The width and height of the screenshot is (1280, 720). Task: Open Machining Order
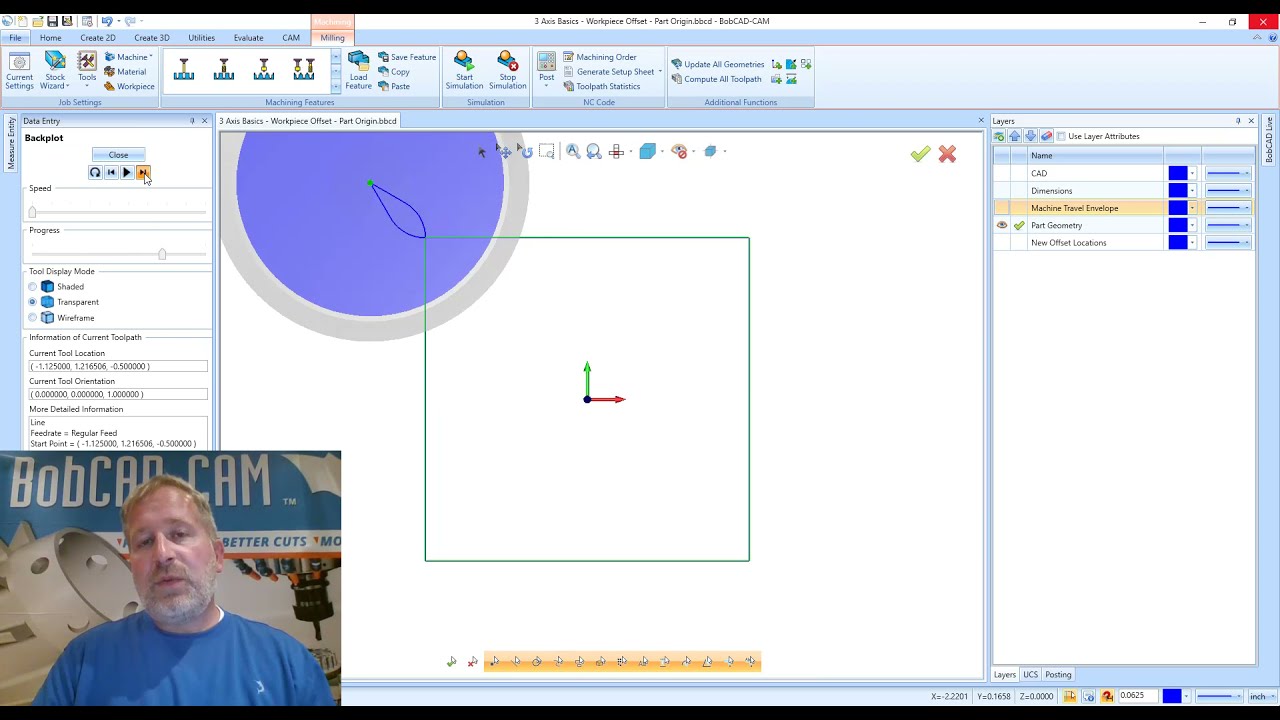point(600,57)
